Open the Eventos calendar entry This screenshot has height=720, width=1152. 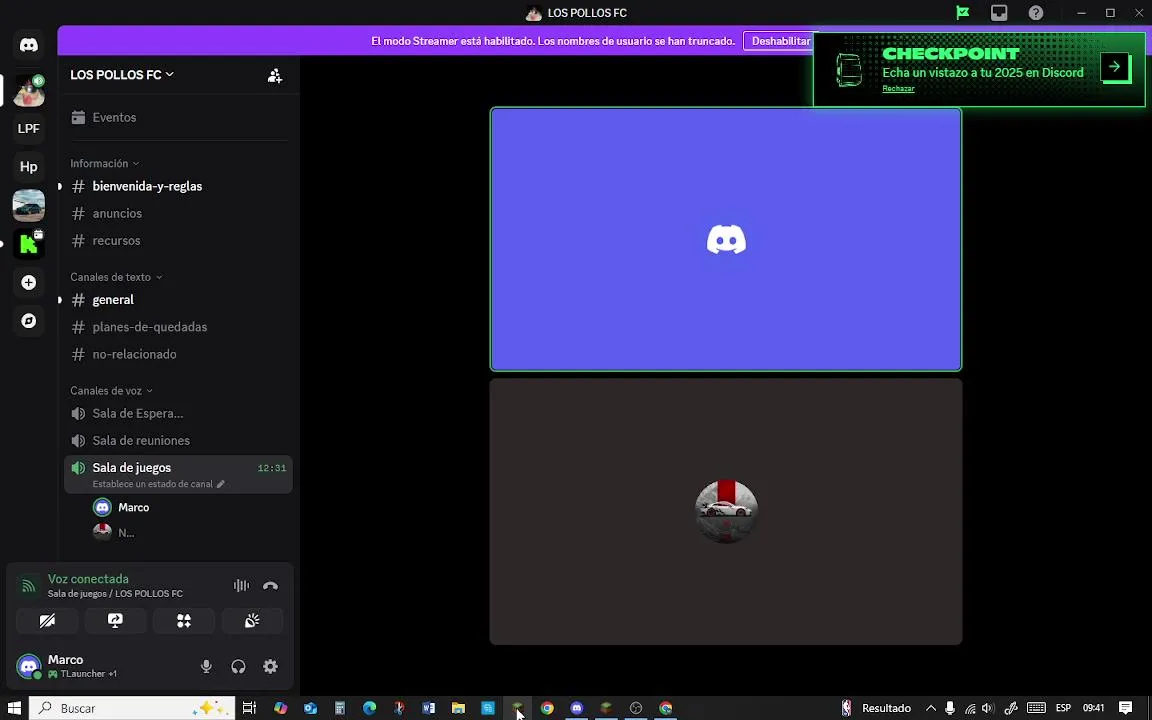(179, 118)
